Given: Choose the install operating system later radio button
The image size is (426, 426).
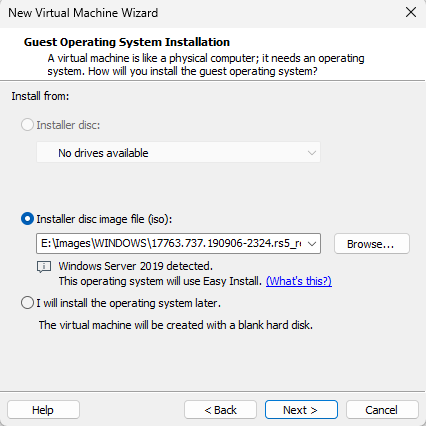Looking at the screenshot, I should [x=27, y=303].
